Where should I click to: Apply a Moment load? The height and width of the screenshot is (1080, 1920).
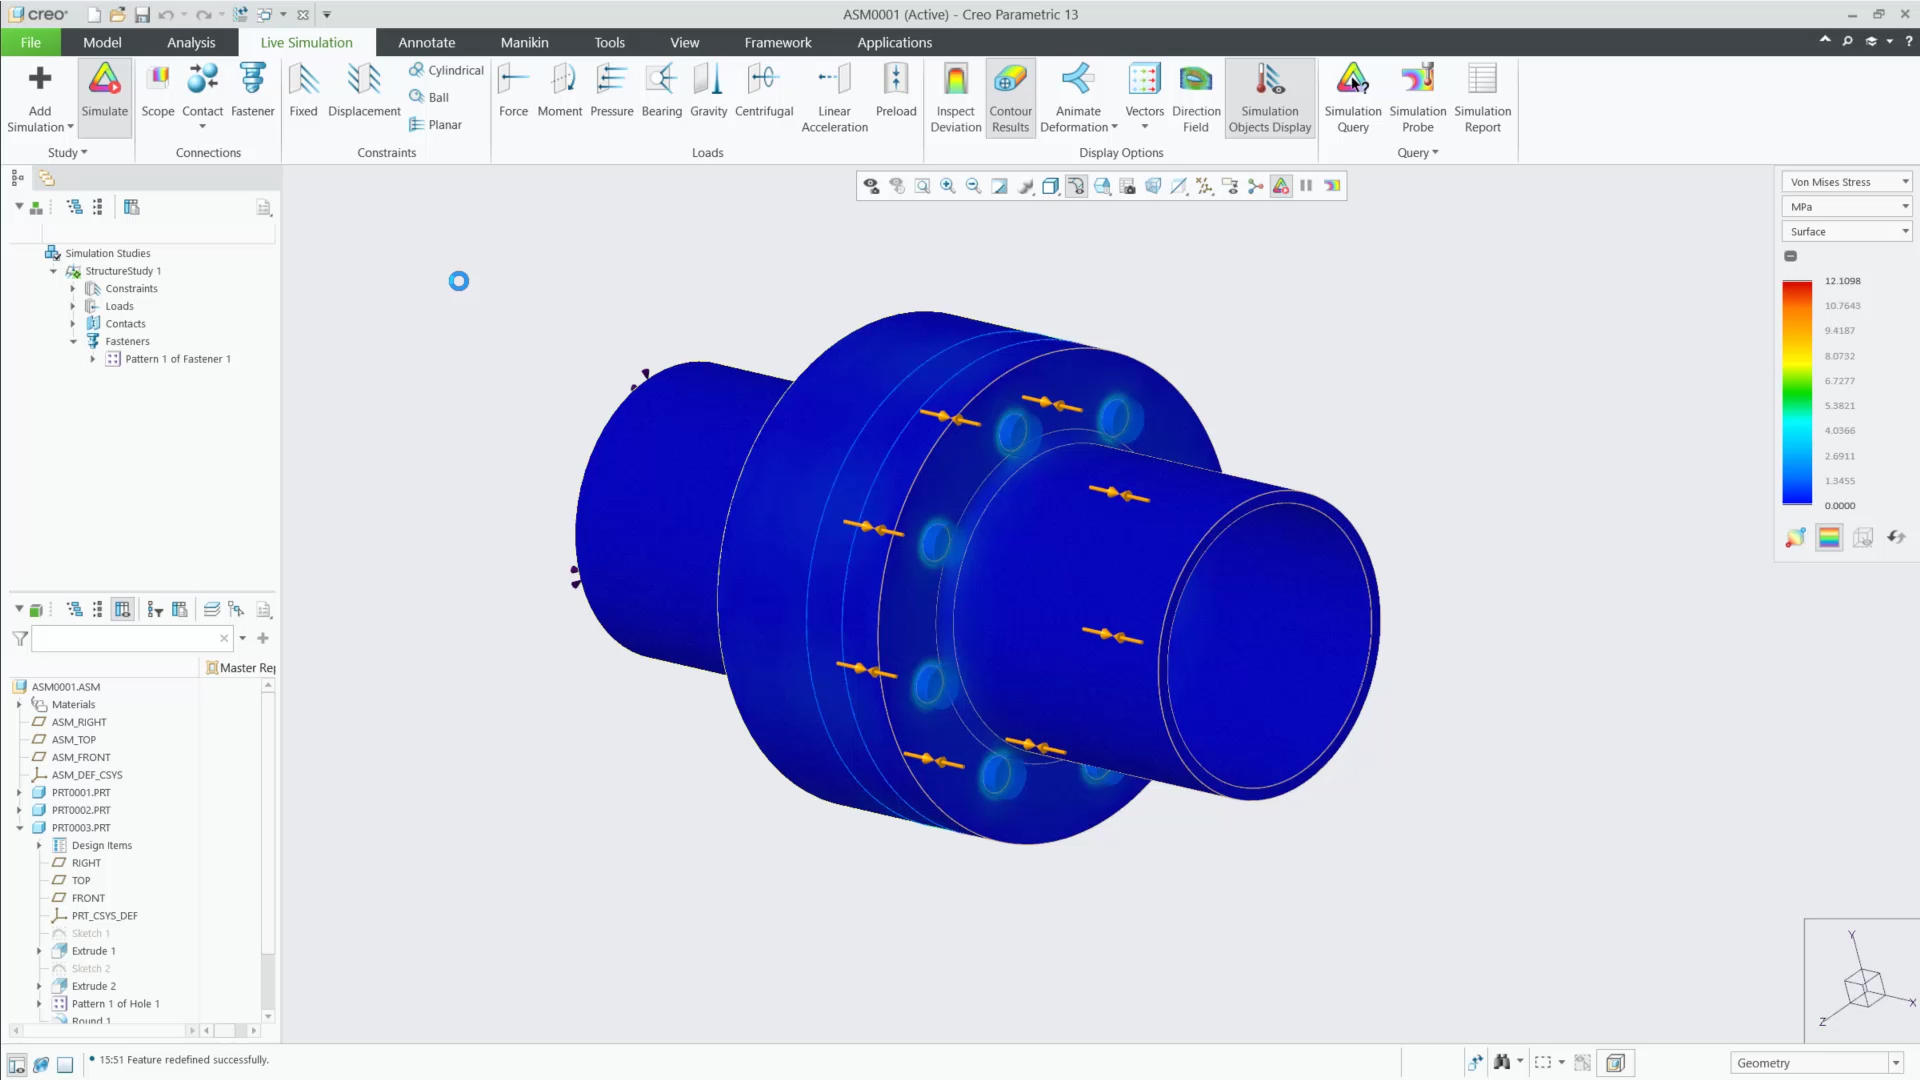tap(559, 90)
